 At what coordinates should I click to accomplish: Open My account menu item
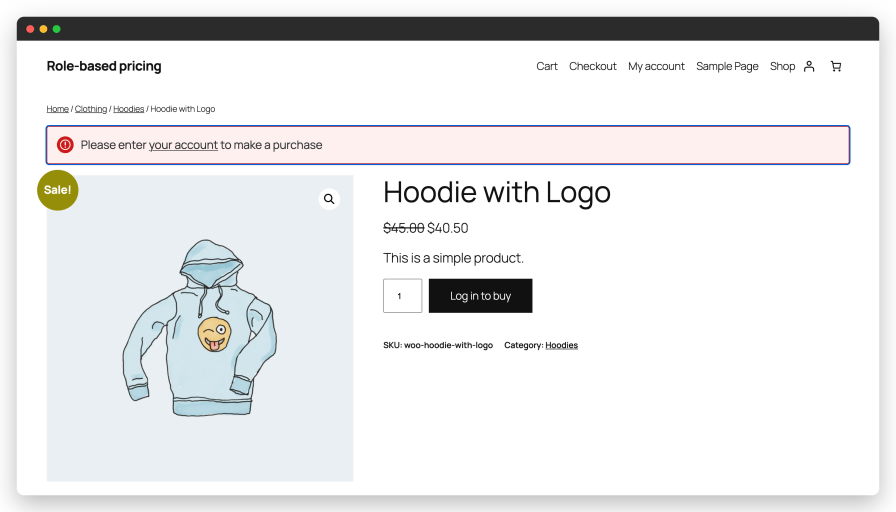click(656, 66)
